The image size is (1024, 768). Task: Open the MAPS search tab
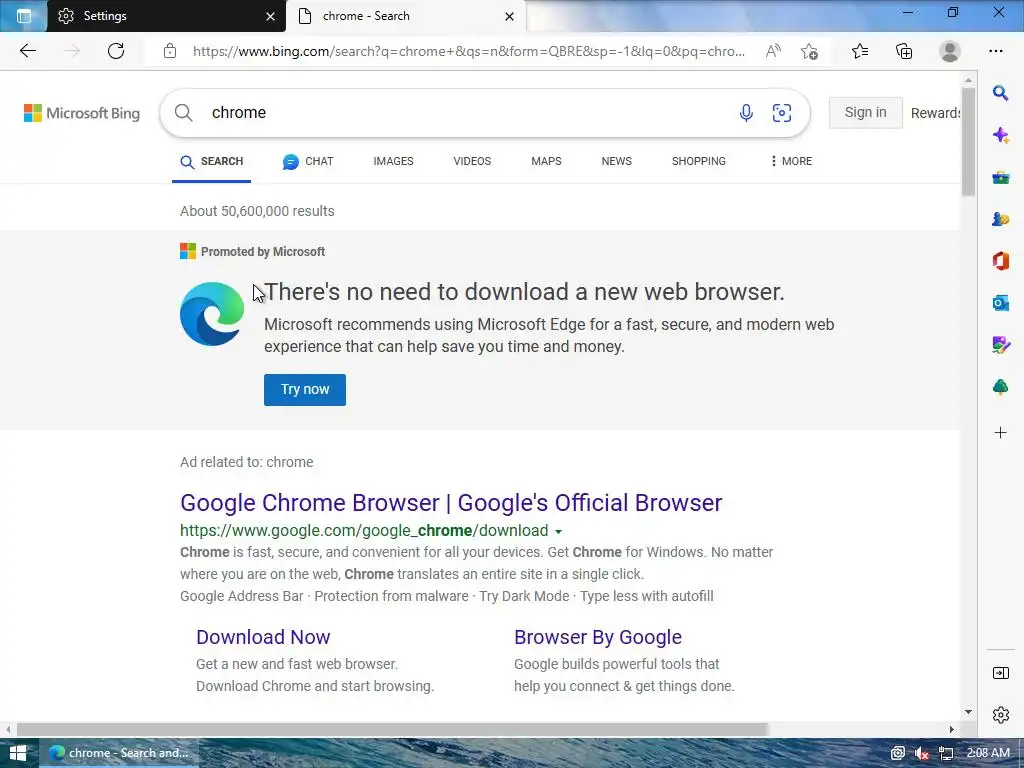tap(546, 161)
